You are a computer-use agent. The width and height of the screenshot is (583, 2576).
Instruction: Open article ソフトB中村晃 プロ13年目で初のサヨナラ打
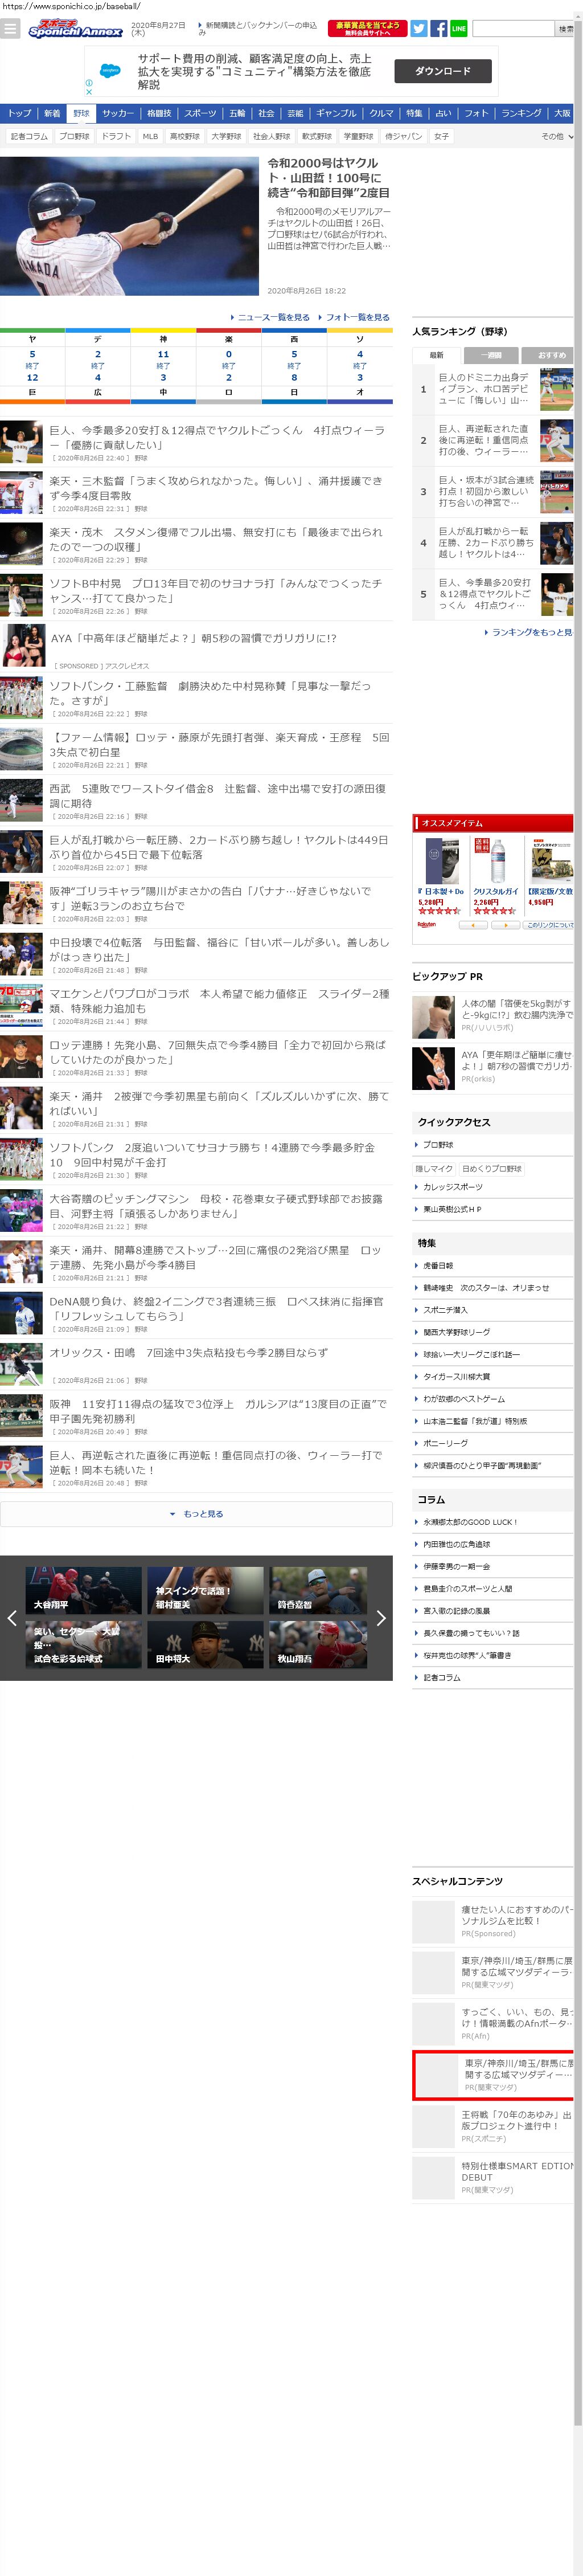point(216,590)
